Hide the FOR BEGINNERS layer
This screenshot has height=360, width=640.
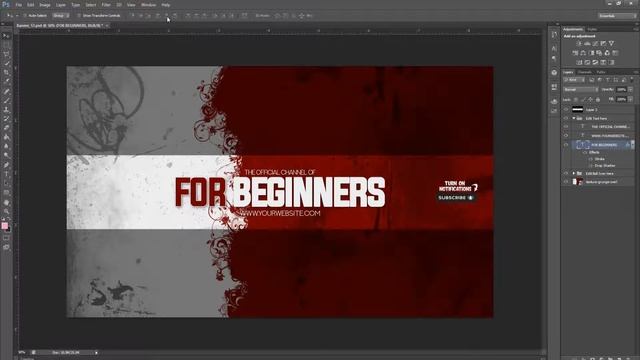tap(566, 145)
